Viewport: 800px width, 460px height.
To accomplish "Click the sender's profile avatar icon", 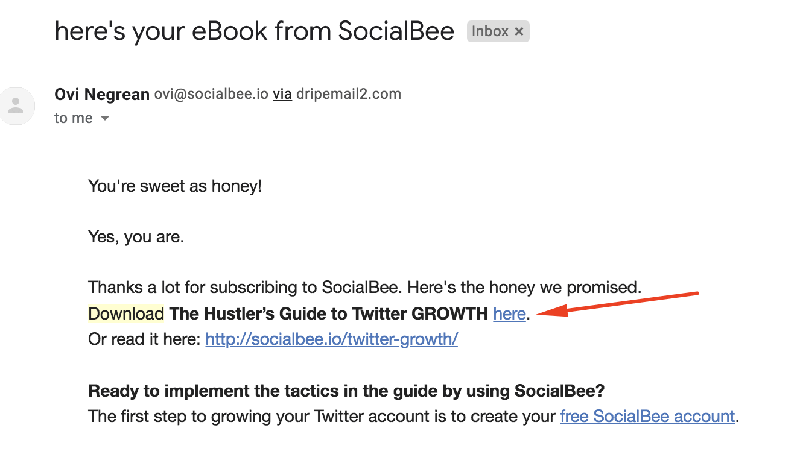I will [17, 106].
